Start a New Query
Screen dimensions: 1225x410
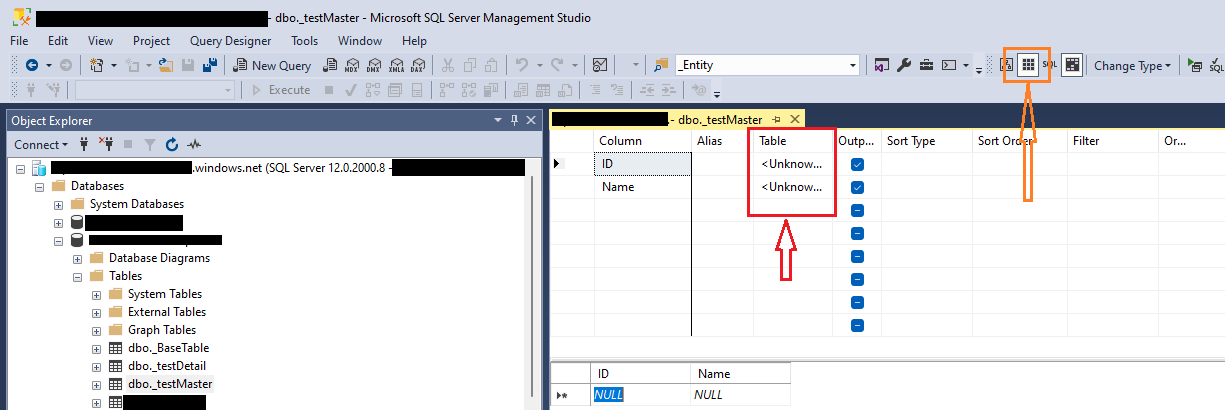(x=272, y=65)
